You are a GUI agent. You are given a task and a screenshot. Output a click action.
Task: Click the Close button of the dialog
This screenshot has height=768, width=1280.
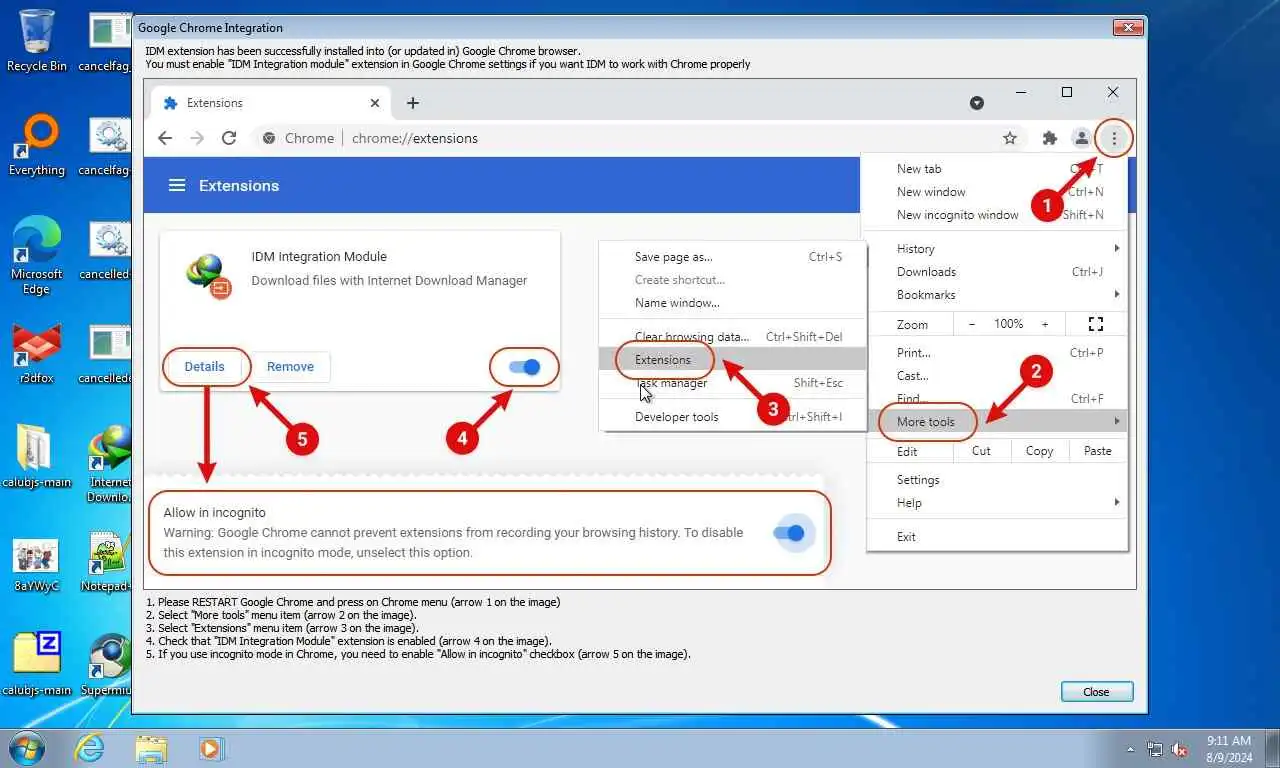pos(1096,691)
